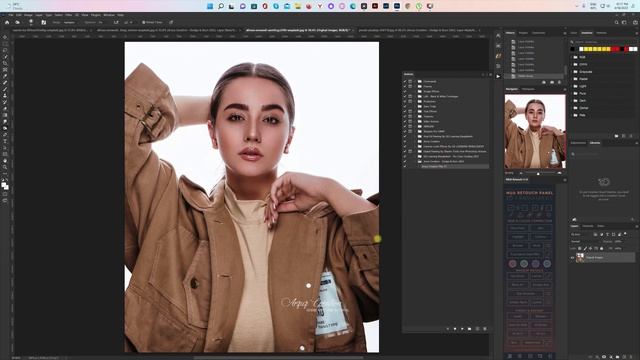Toggle dialog box for Text Effects set
The image size is (640, 360).
coord(410,111)
